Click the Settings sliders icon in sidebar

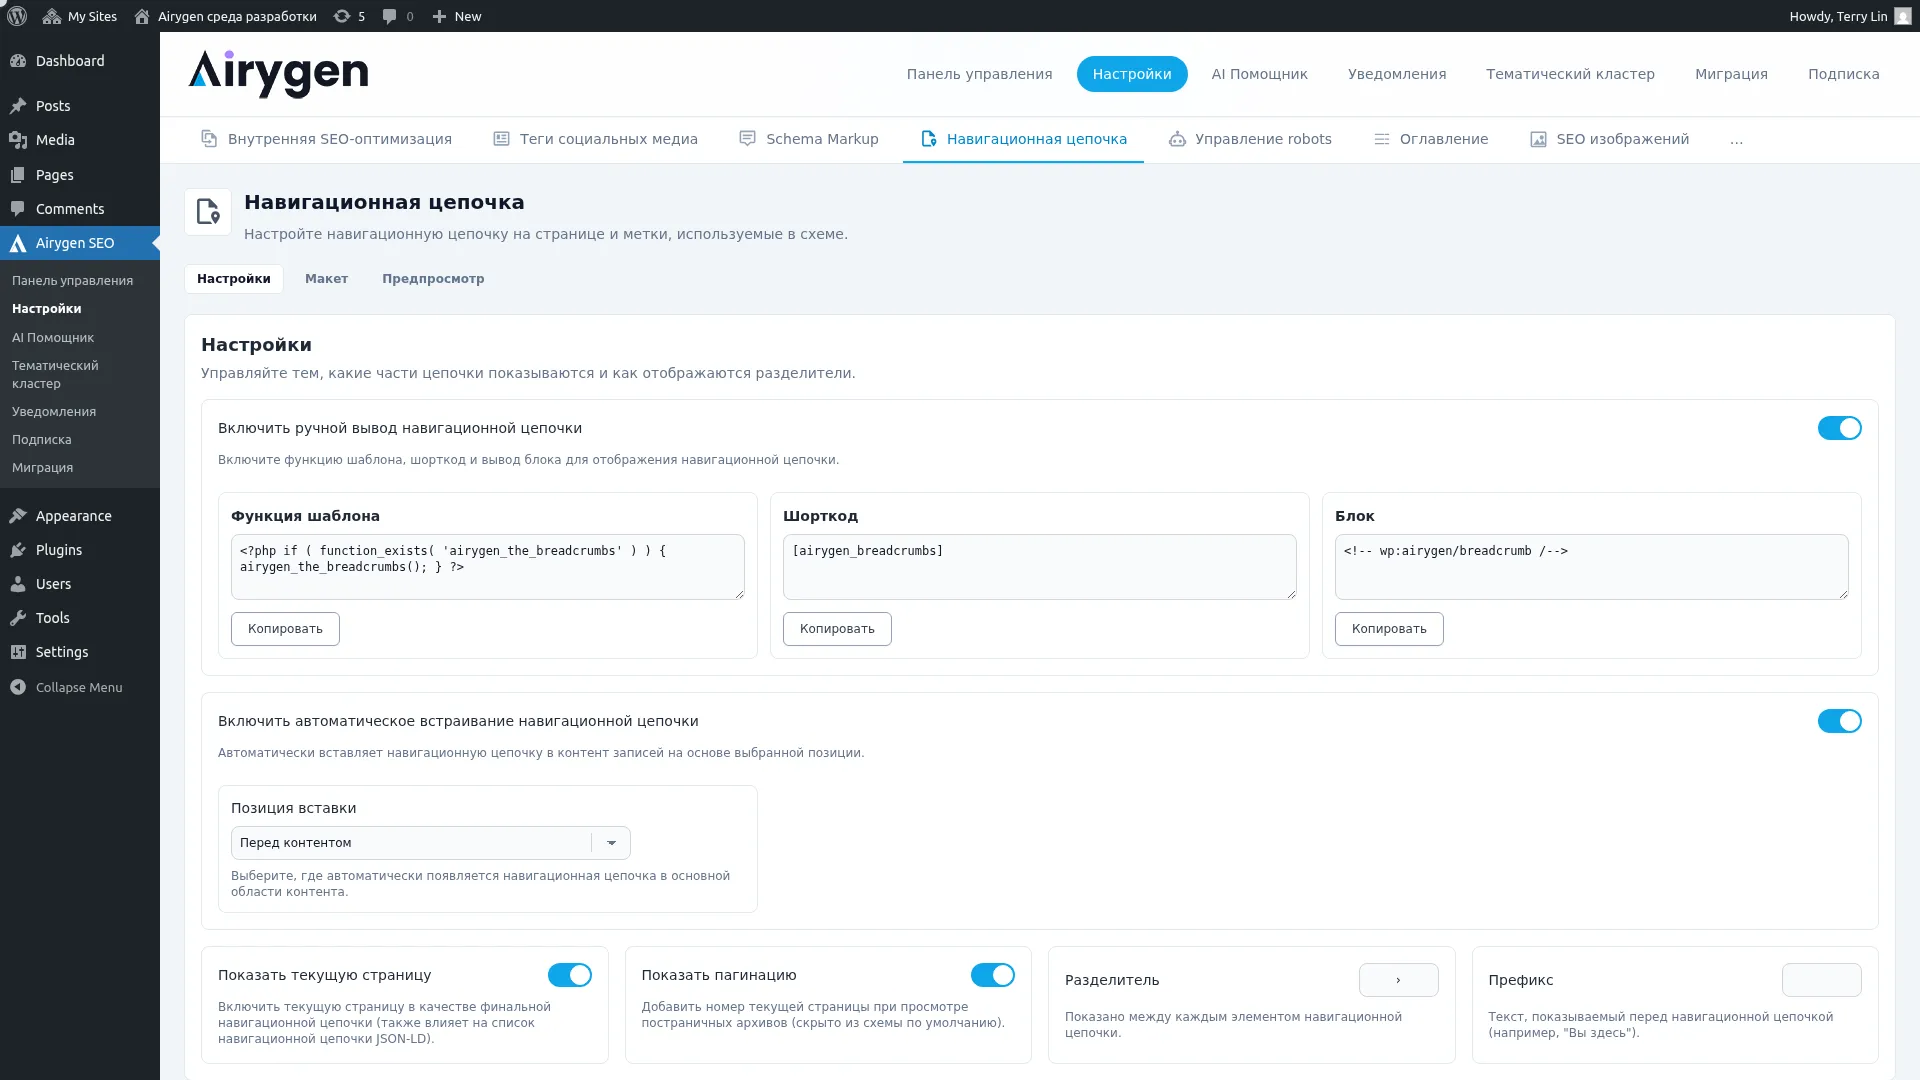click(x=18, y=652)
